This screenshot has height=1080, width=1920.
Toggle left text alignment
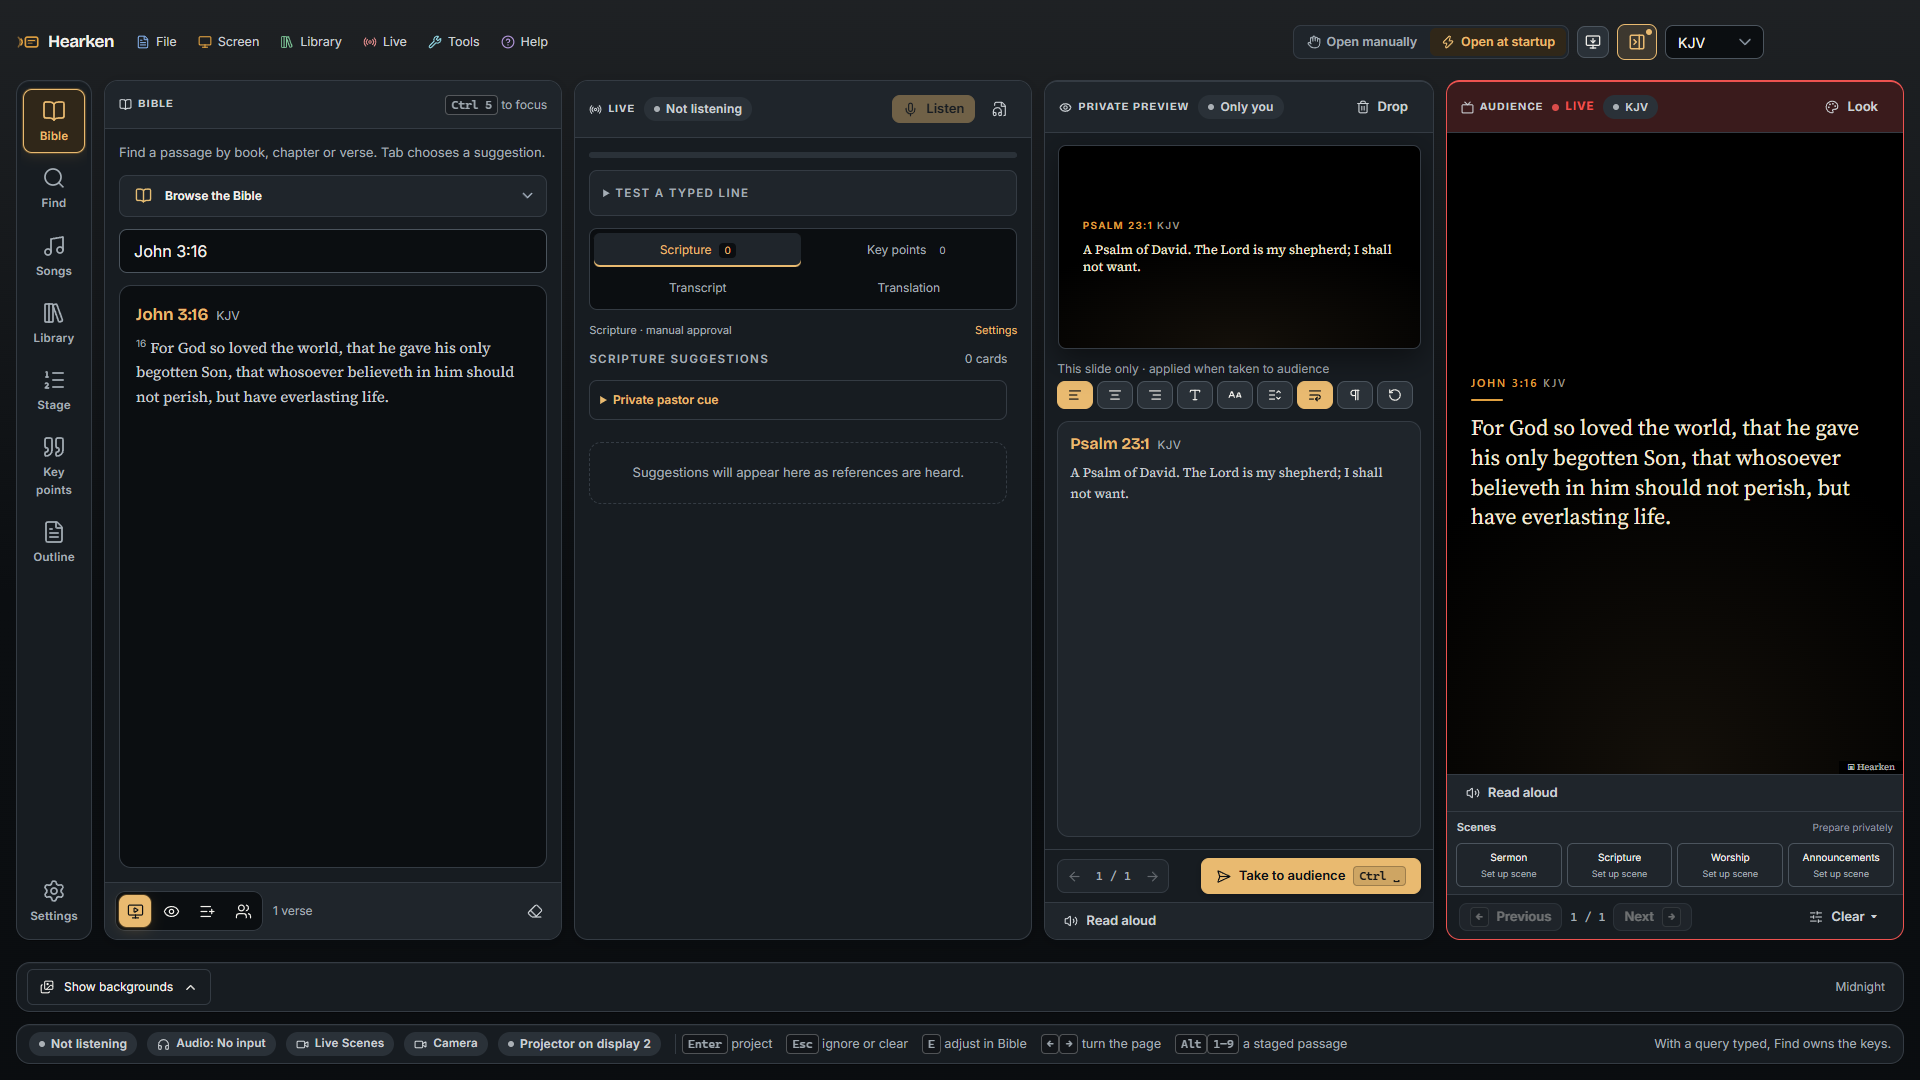point(1075,395)
